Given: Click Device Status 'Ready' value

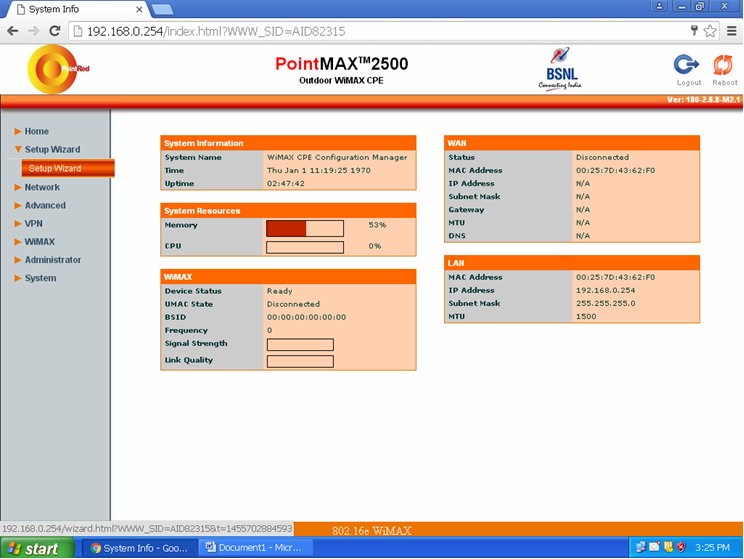Looking at the screenshot, I should click(279, 291).
